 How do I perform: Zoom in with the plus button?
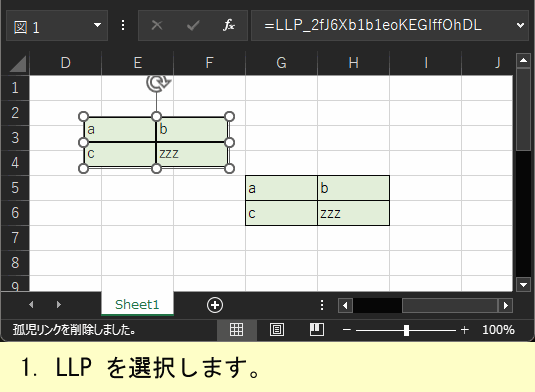click(464, 330)
